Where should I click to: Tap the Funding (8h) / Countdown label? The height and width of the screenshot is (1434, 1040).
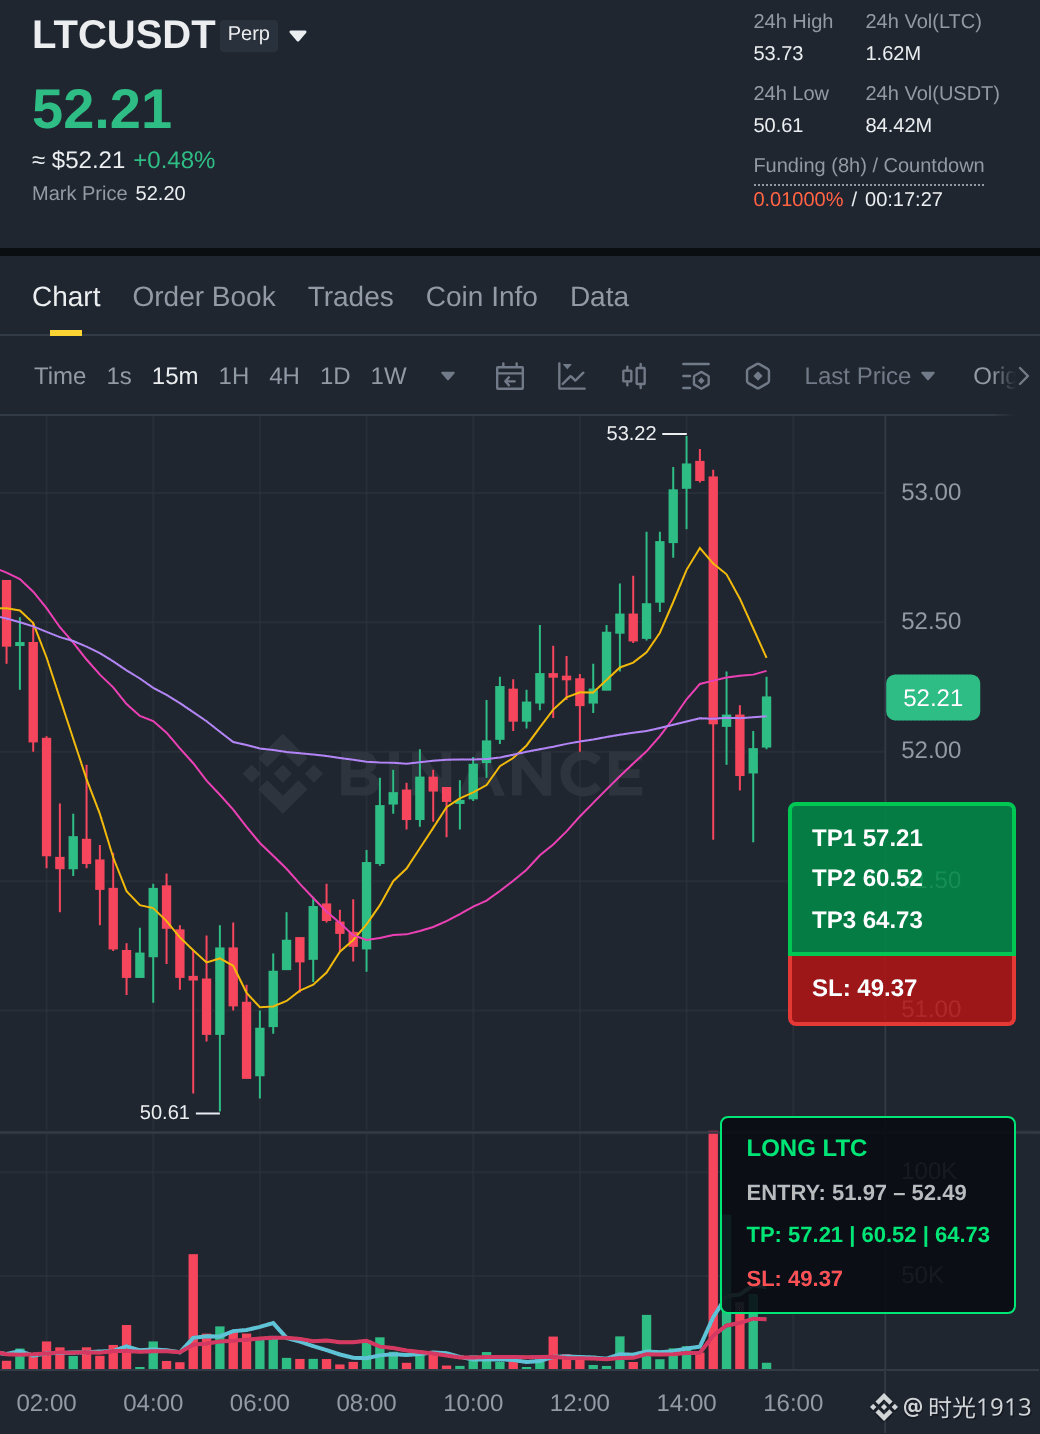tap(869, 165)
